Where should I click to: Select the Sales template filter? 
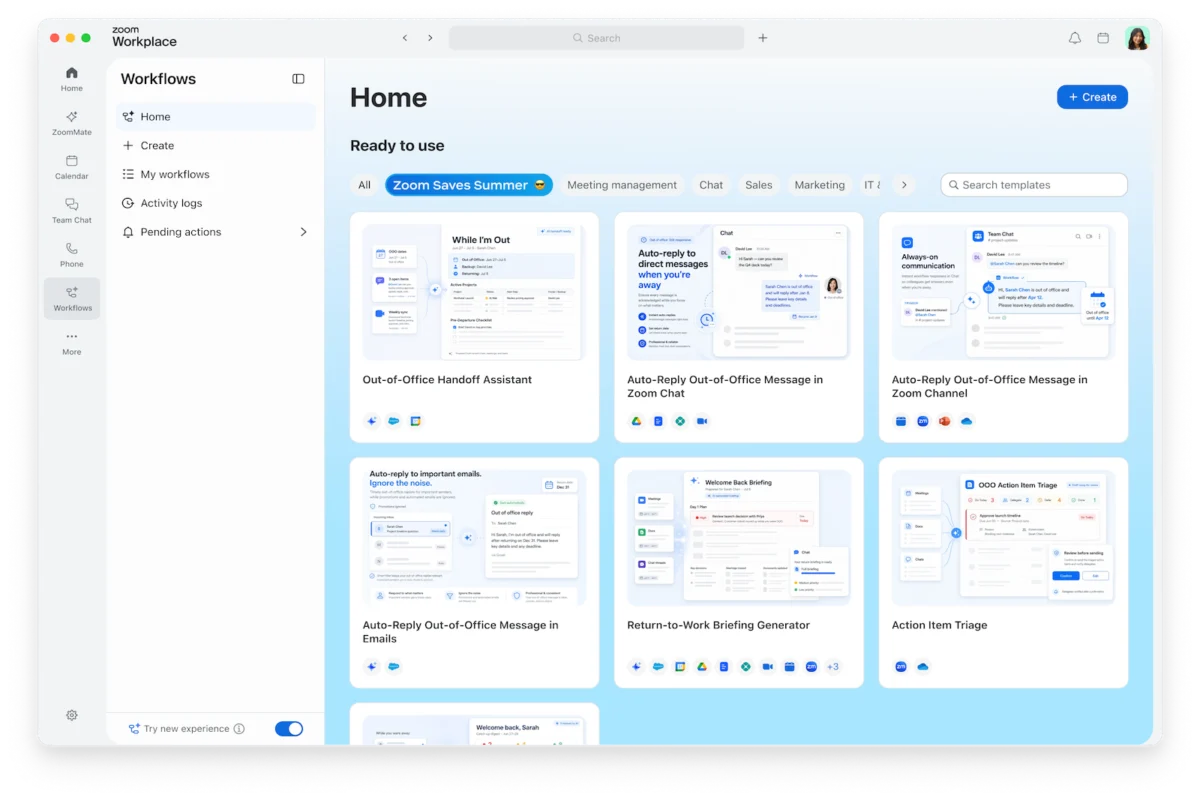(x=759, y=185)
